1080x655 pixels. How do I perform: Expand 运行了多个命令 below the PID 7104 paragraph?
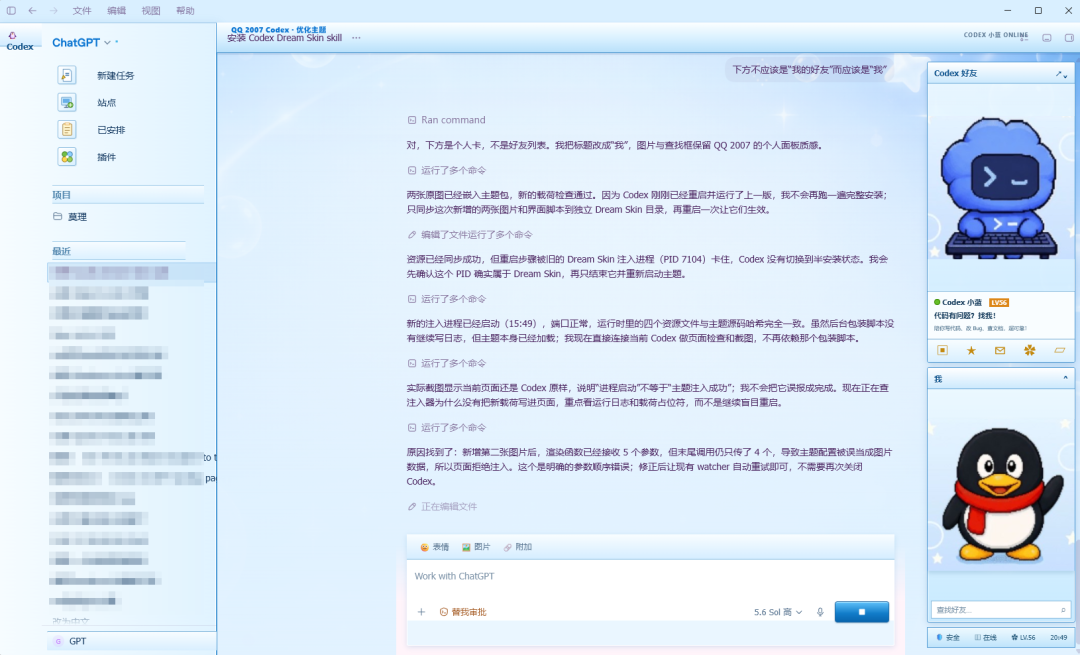(x=446, y=299)
